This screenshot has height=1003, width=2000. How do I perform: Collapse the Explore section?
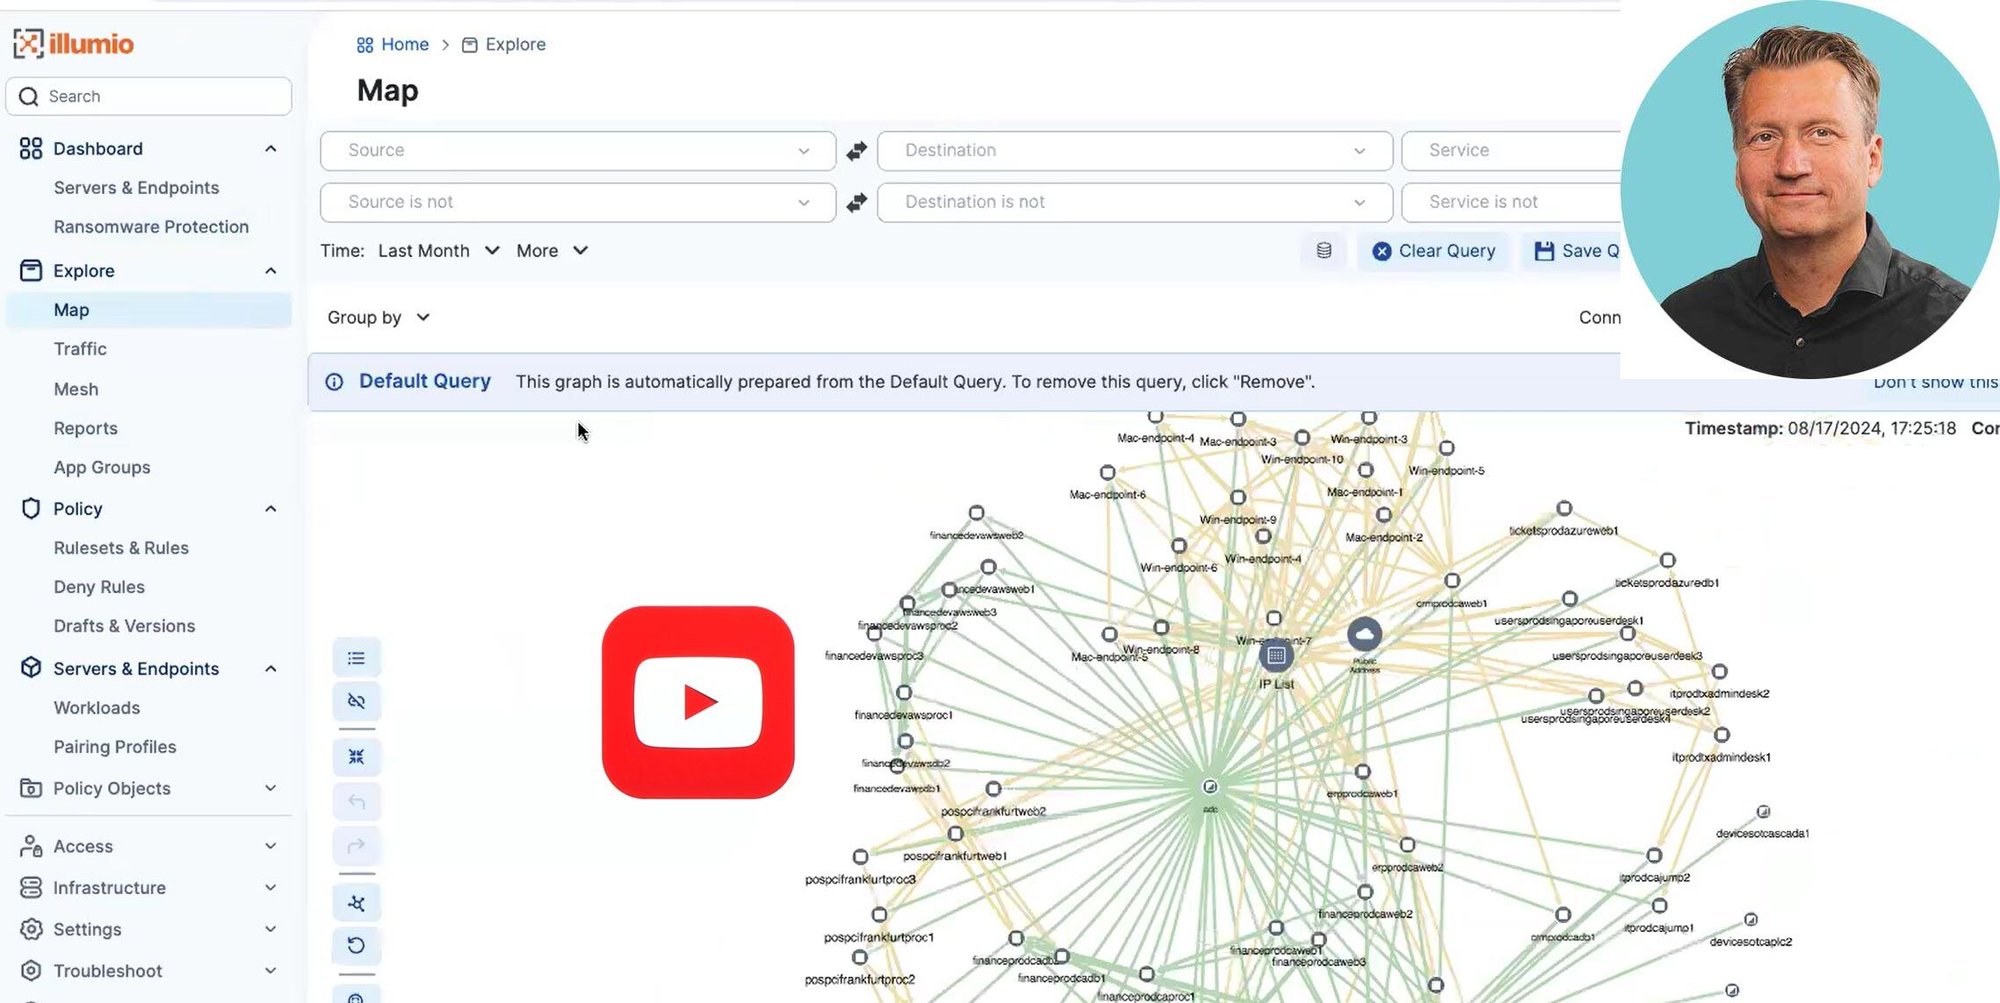tap(271, 270)
